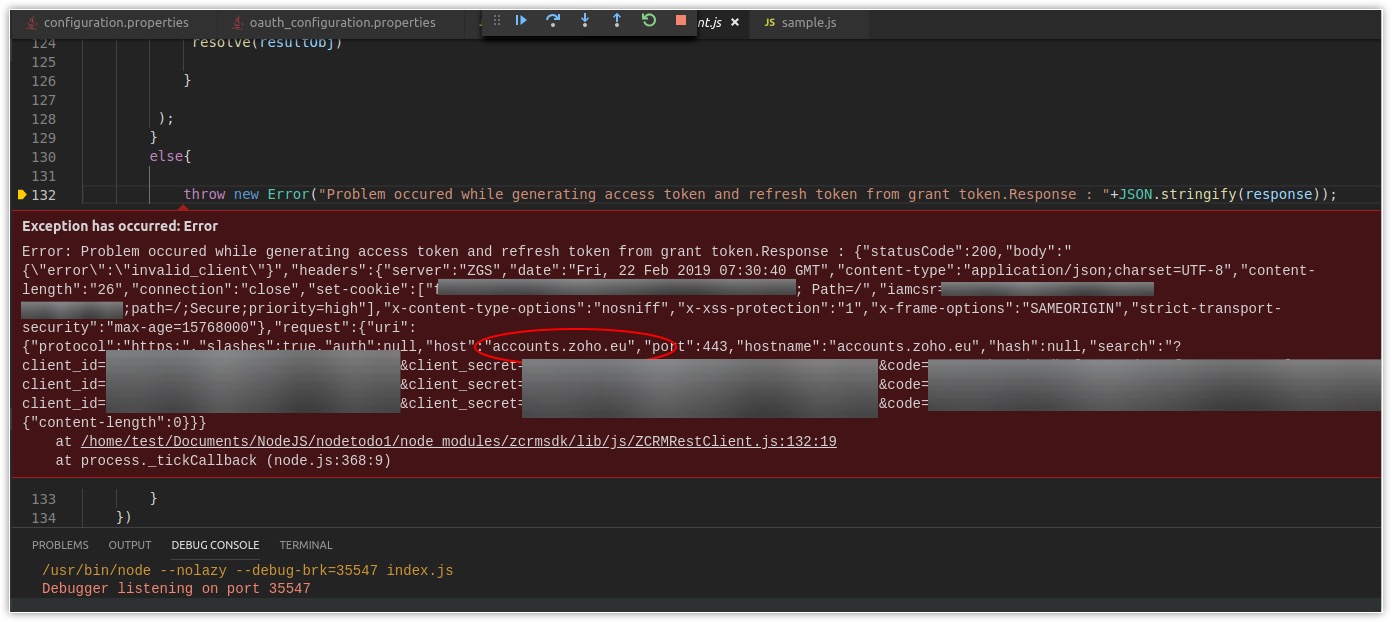Image resolution: width=1392 pixels, height=622 pixels.
Task: Click the 'else{' statement on line 130
Action: click(170, 156)
